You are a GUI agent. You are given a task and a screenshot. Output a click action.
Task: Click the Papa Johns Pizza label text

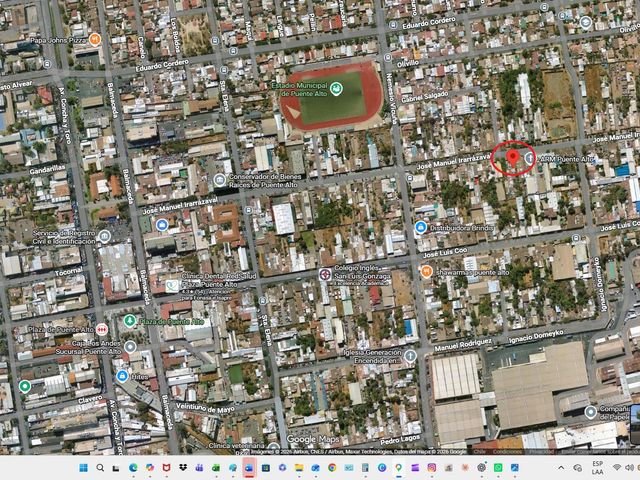pyautogui.click(x=58, y=40)
